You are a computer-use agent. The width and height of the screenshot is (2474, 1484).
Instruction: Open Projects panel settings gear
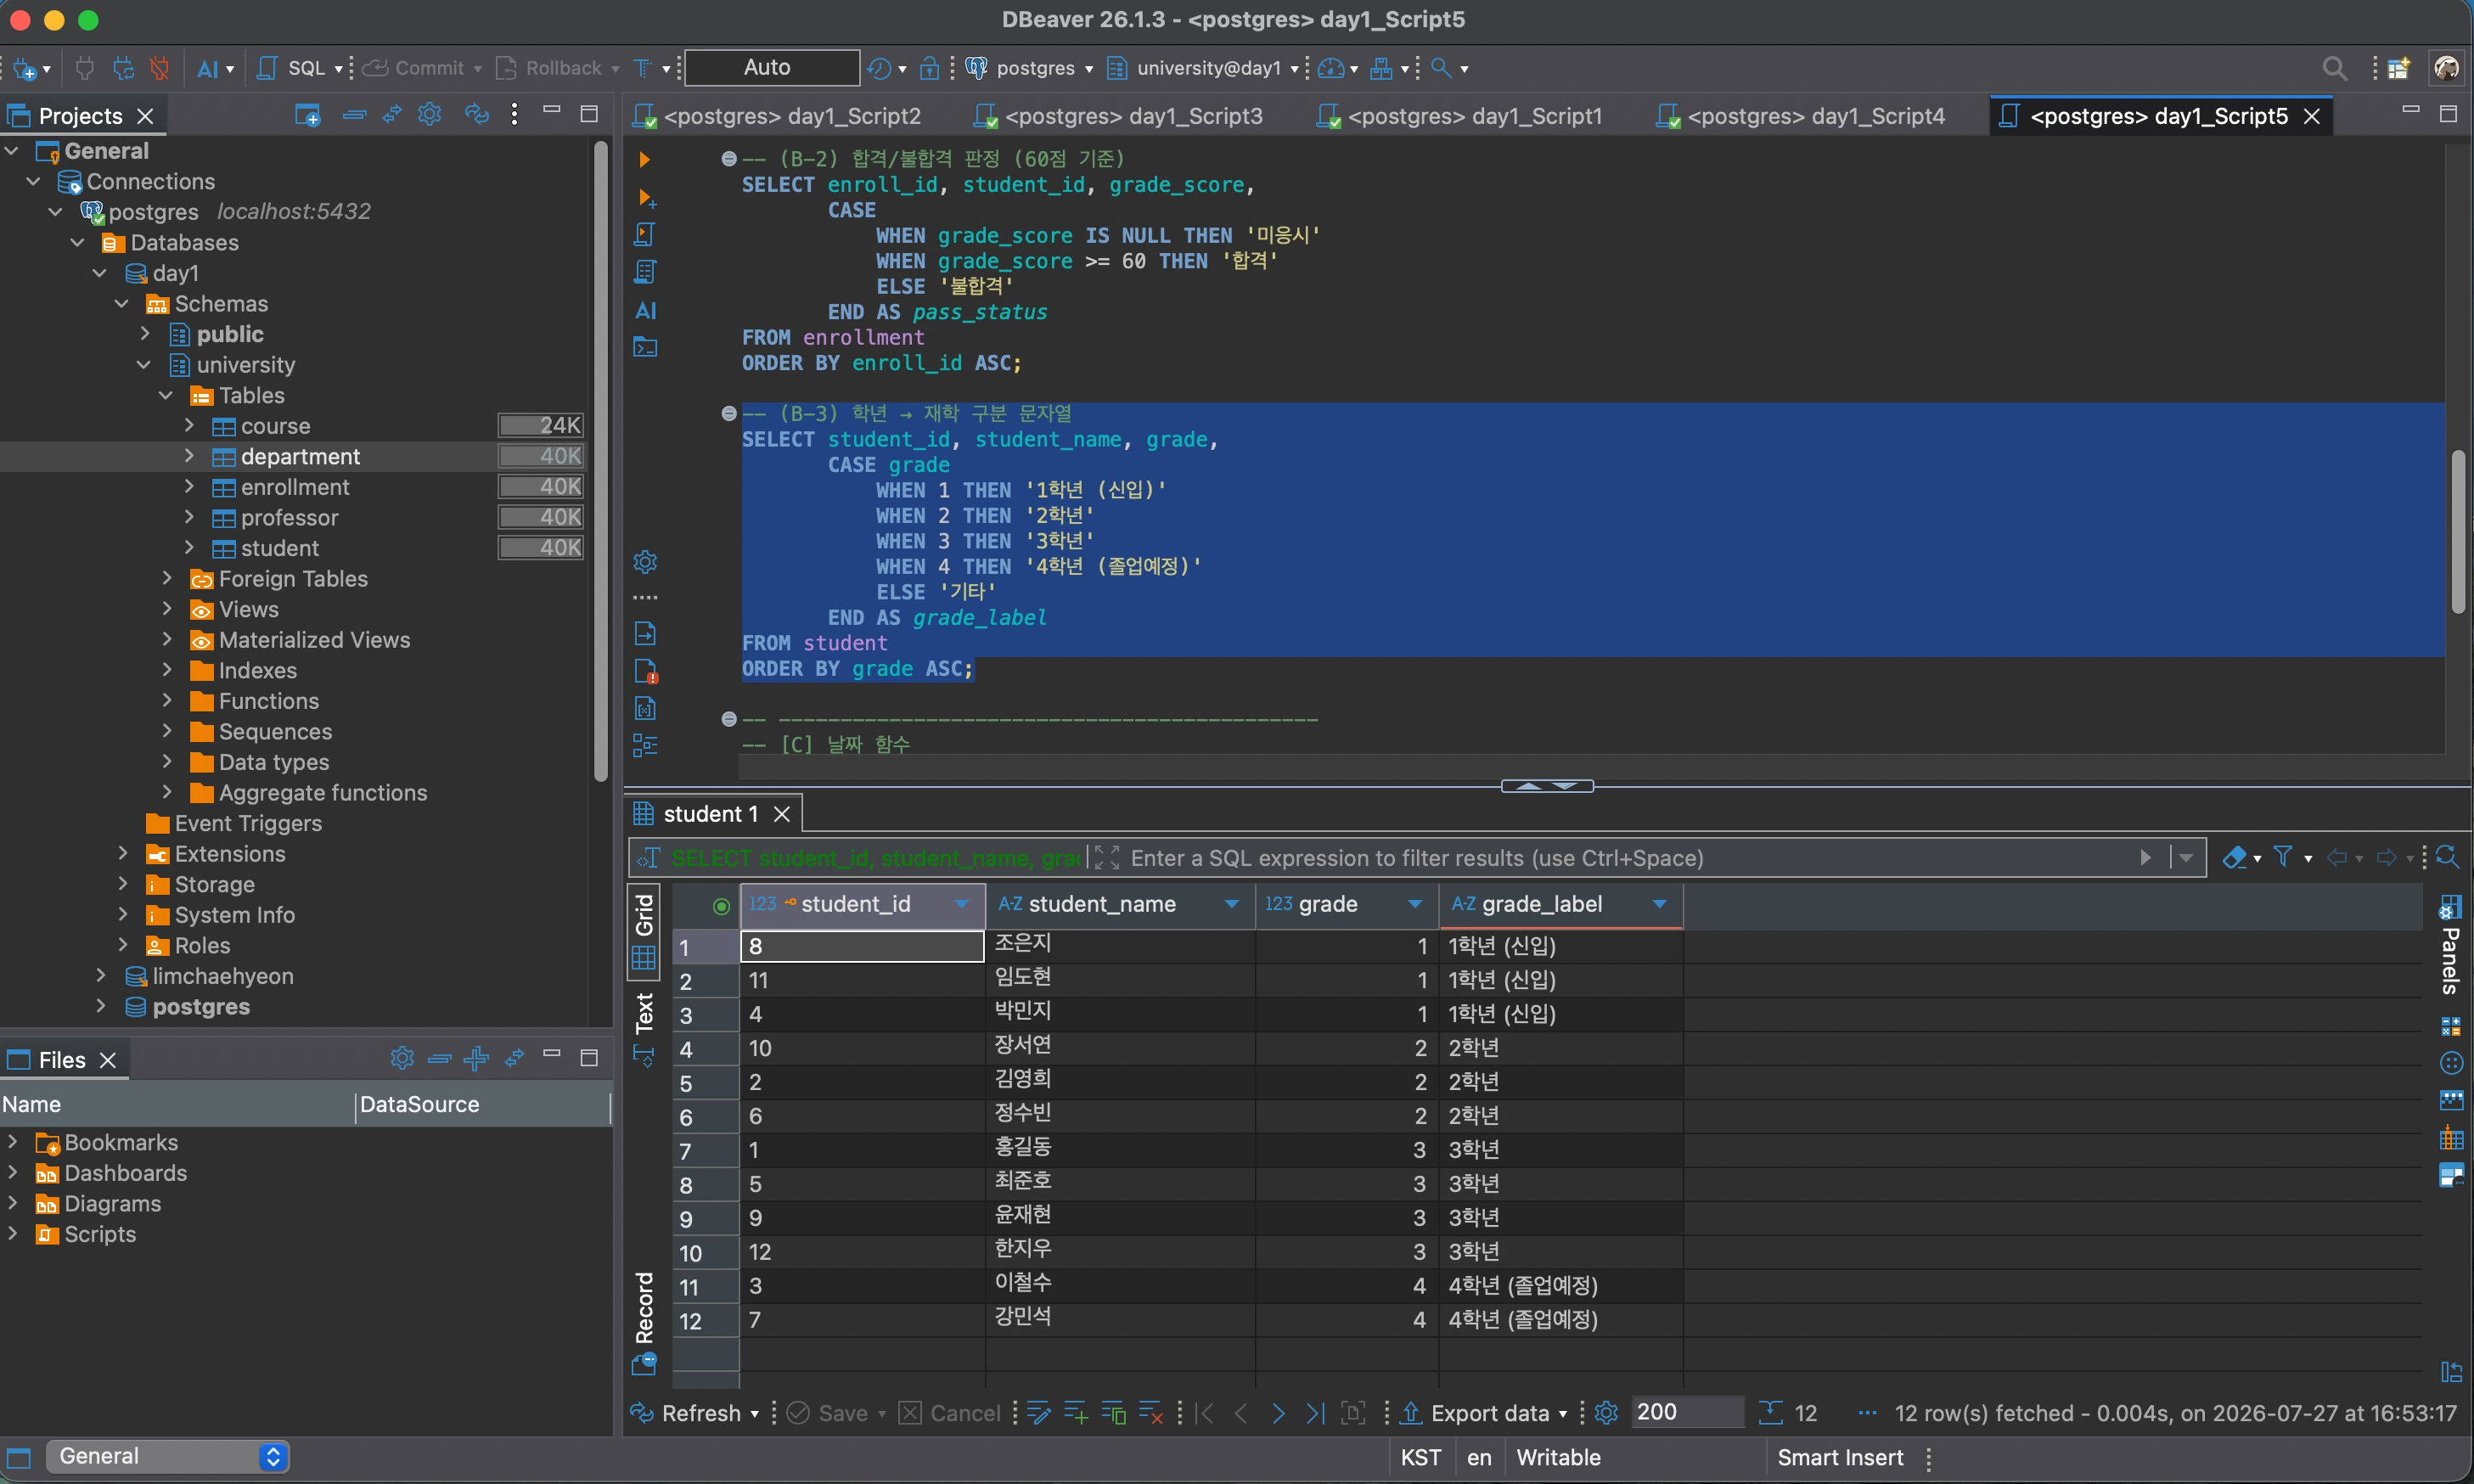(x=430, y=115)
